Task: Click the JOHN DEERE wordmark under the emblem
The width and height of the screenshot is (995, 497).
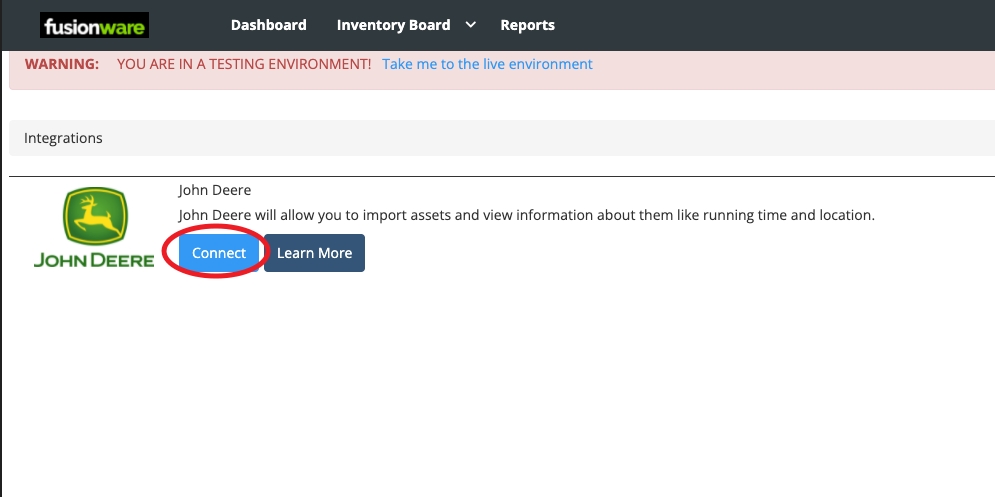Action: tap(94, 261)
